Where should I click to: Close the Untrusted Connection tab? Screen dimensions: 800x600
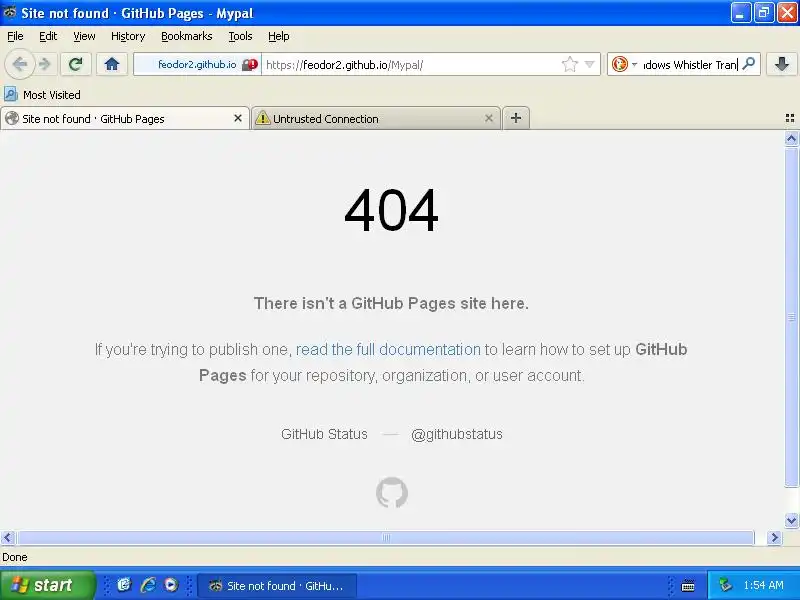[x=489, y=118]
